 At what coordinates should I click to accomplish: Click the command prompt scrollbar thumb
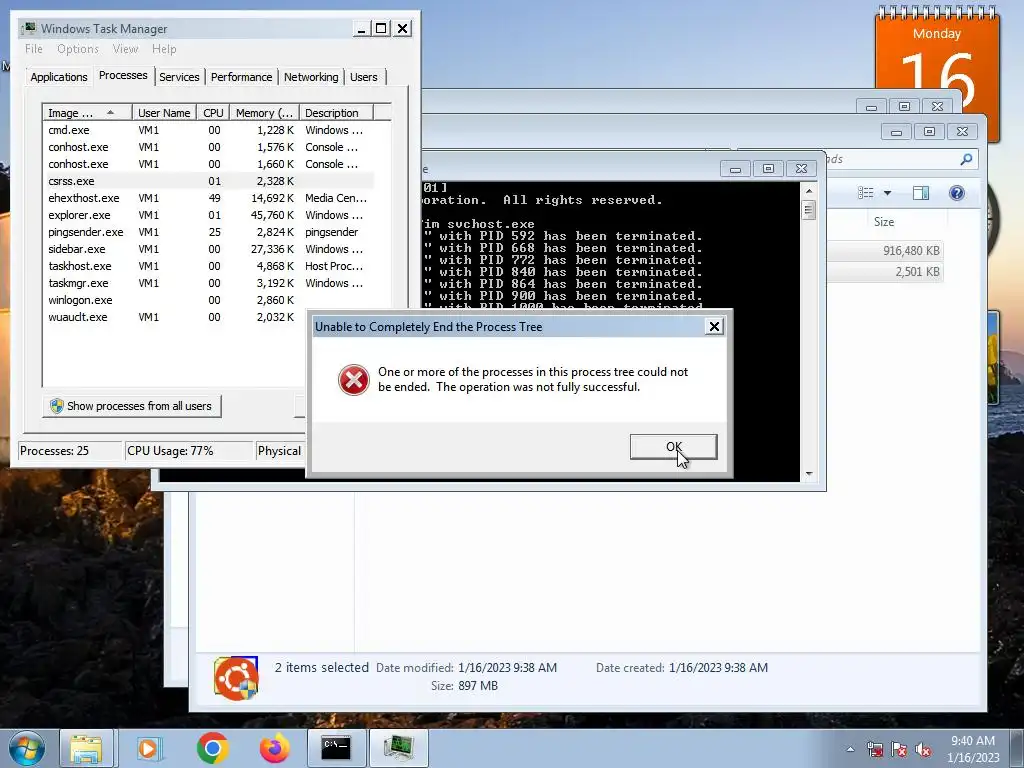tap(808, 210)
